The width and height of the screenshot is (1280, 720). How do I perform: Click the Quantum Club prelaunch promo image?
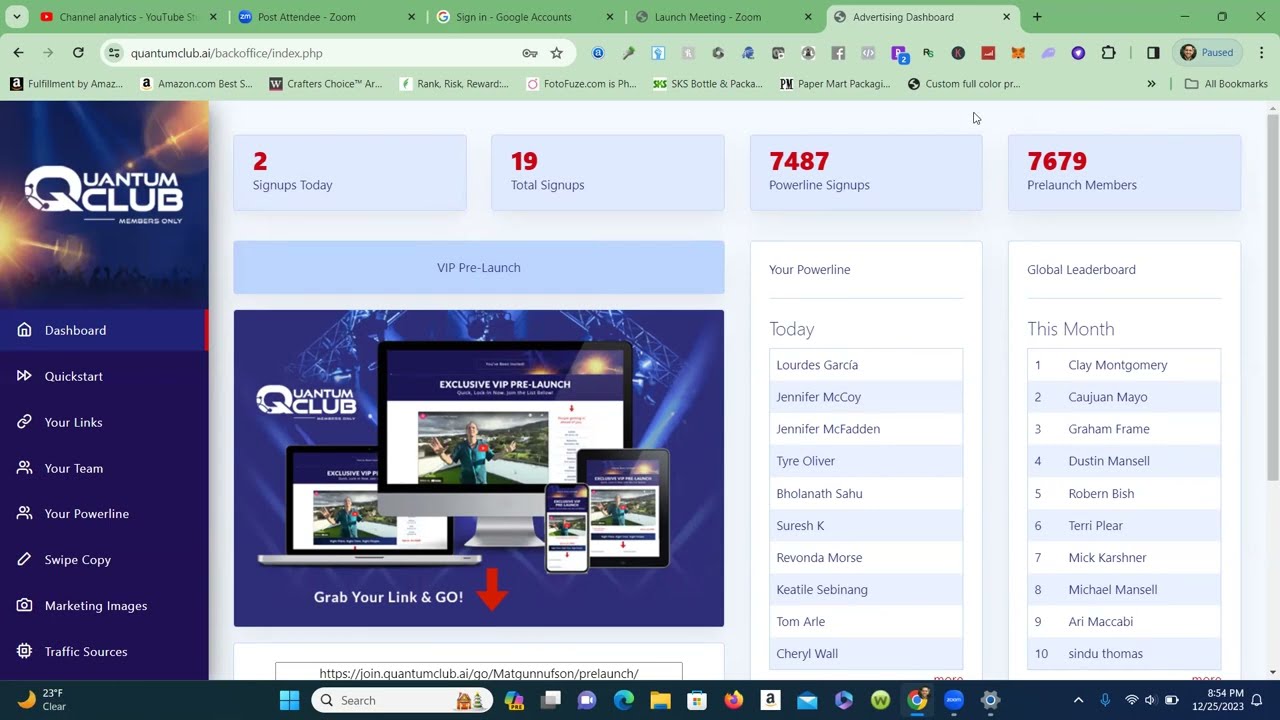click(x=479, y=468)
